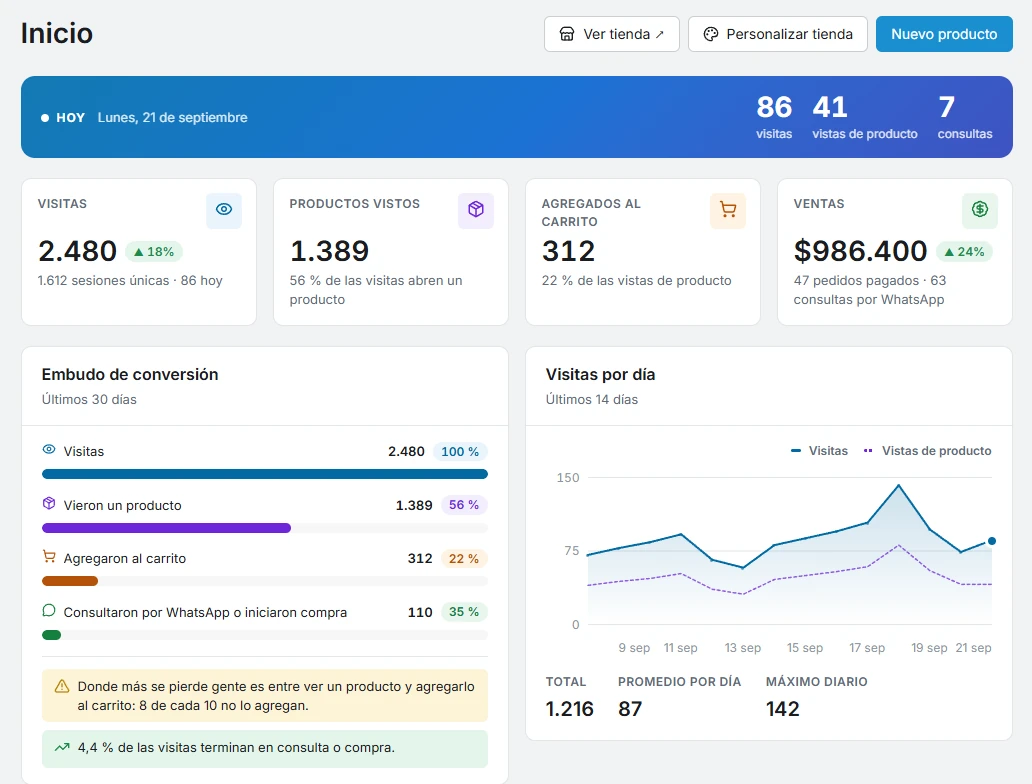Click the chat bubble icon beside Consultaron por WhatsApp
Screen dimensions: 1032x784
[49, 610]
